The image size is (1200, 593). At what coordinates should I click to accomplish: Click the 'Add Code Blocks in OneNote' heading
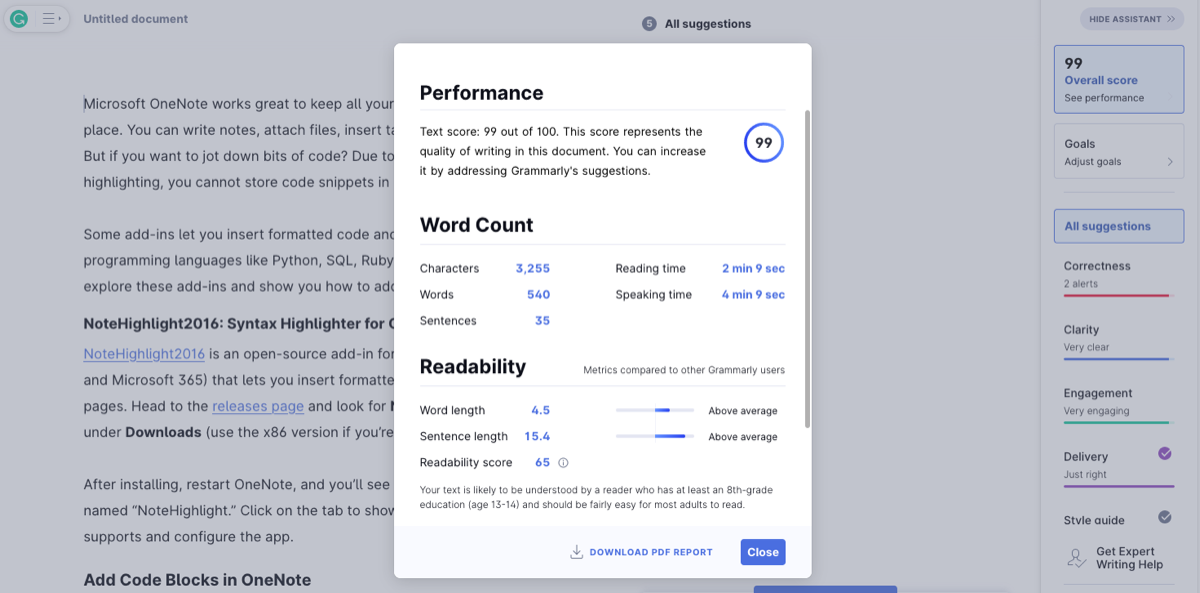[197, 580]
